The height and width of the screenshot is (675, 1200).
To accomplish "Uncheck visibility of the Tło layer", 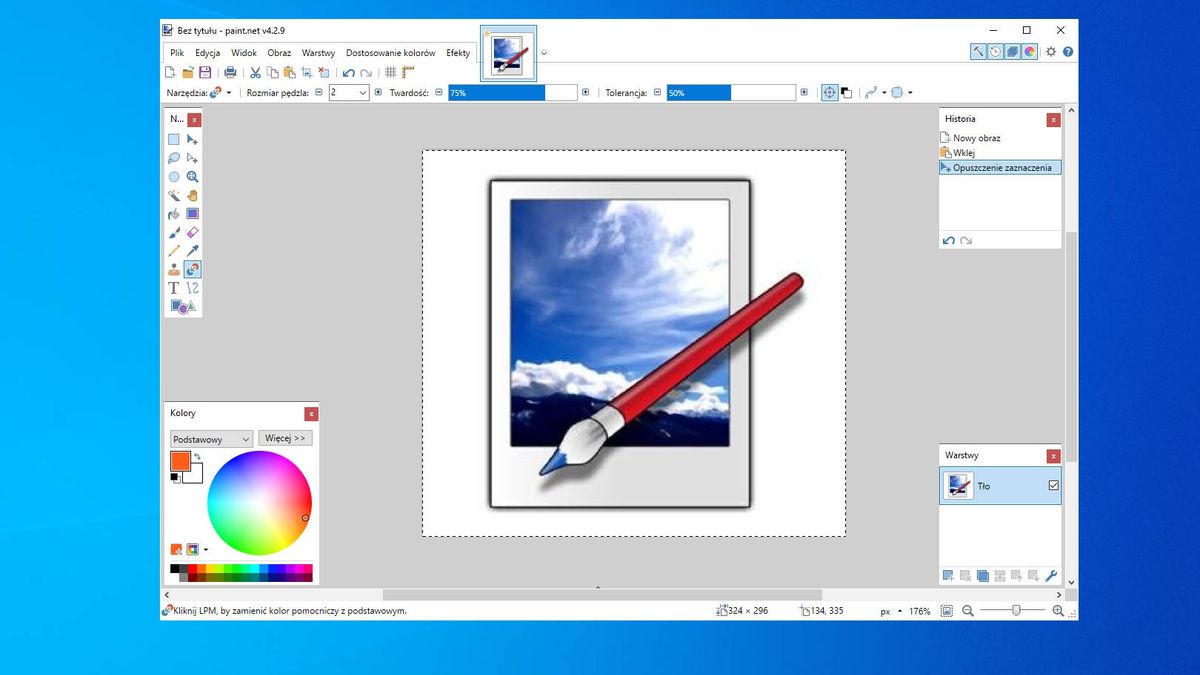I will tap(1053, 486).
